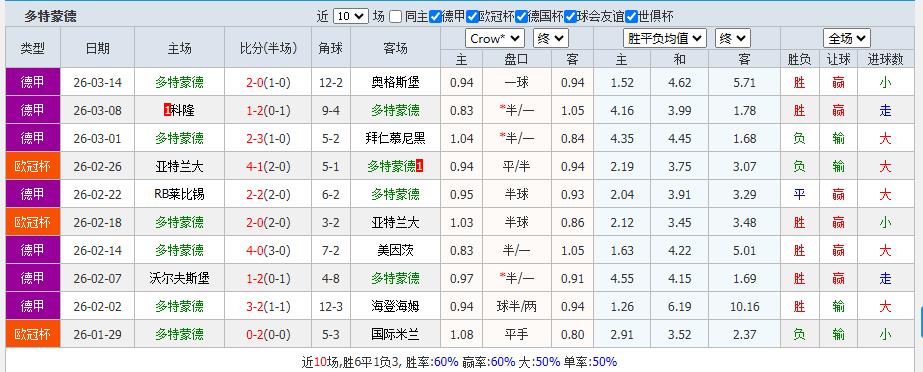Open 国际米兰 team link
This screenshot has height=372, width=923.
pos(396,334)
